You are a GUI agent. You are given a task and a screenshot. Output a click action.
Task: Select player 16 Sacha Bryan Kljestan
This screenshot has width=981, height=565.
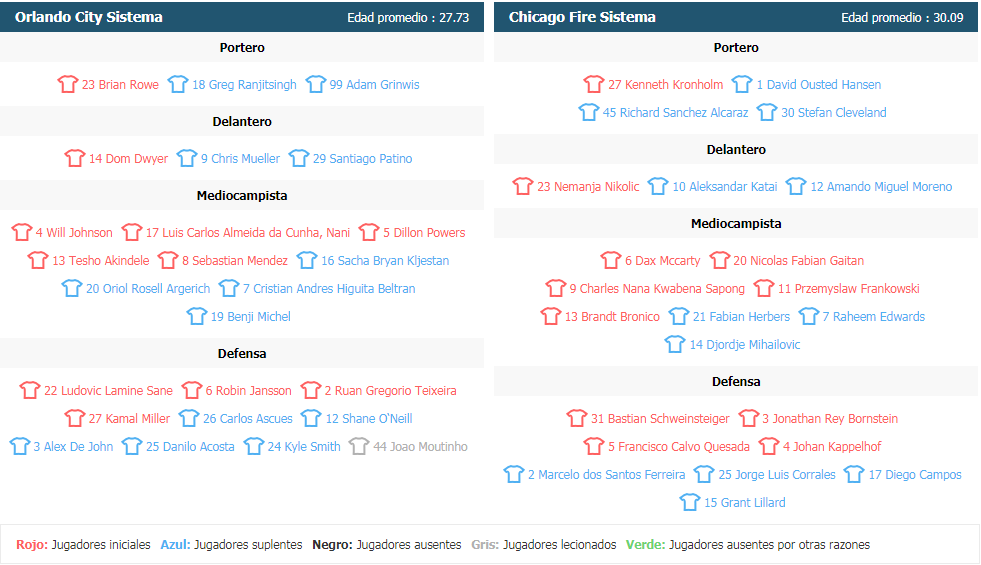385,261
